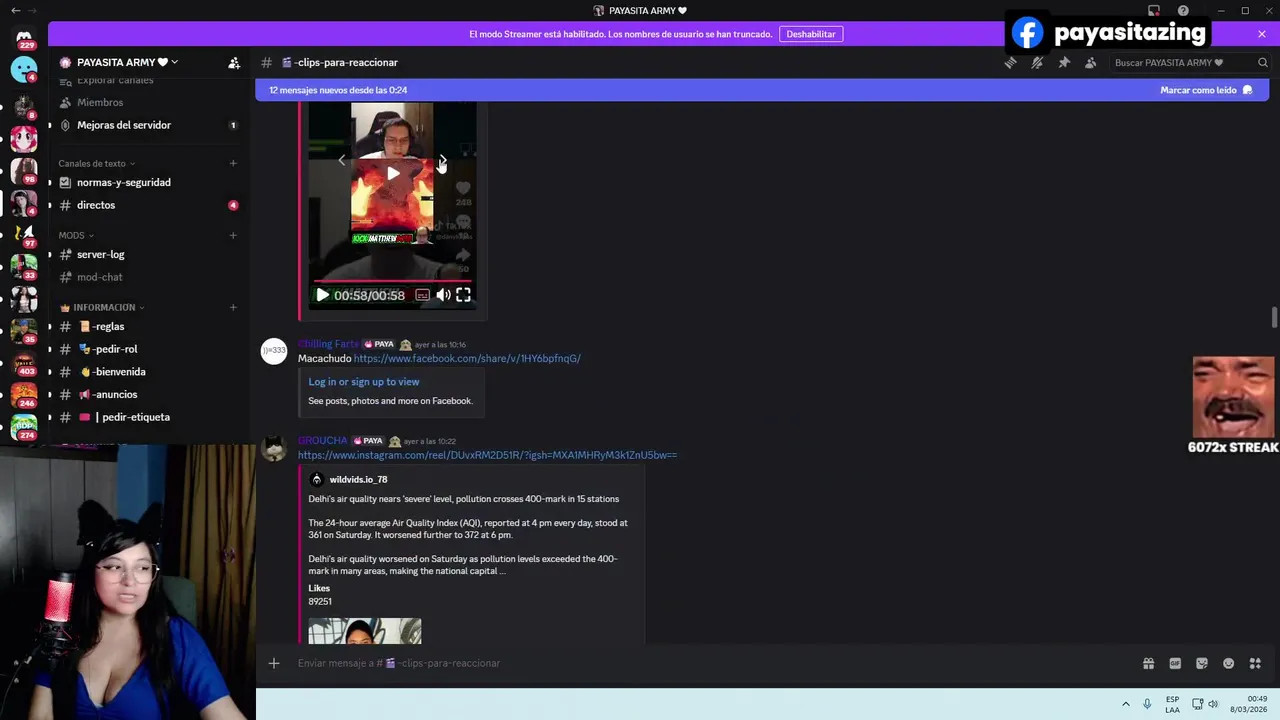Play the embedded video center button
Screen dimensions: 1280x720
click(393, 173)
